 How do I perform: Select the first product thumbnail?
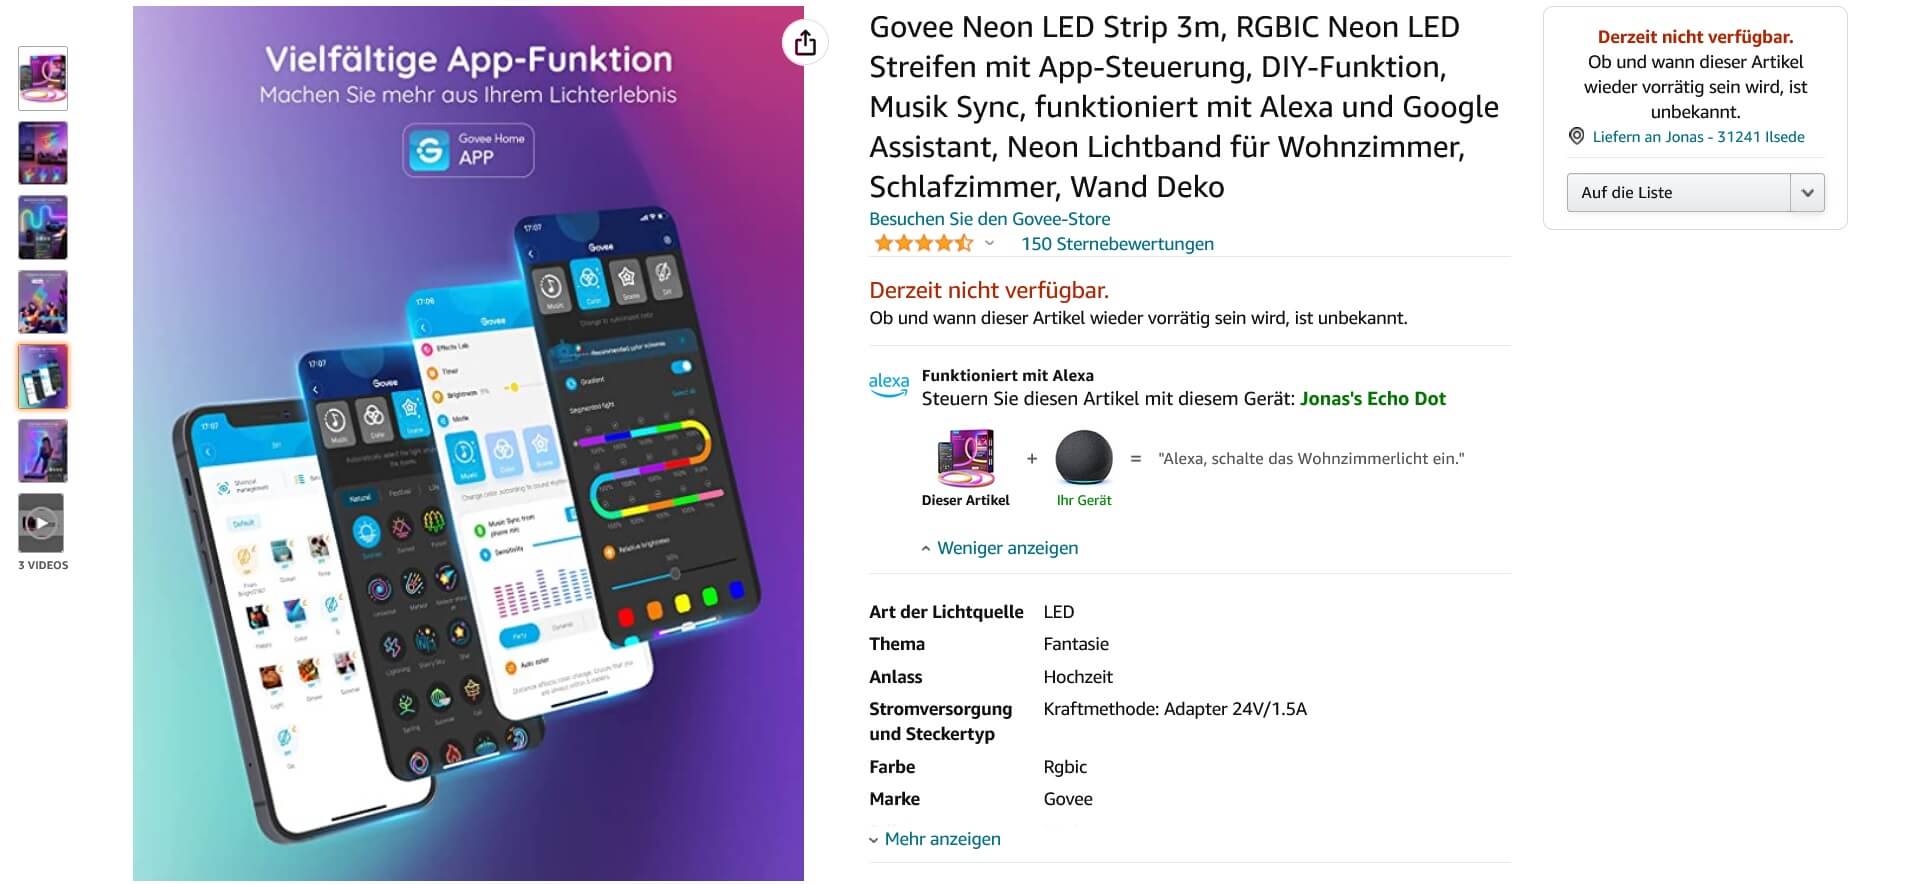coord(43,78)
